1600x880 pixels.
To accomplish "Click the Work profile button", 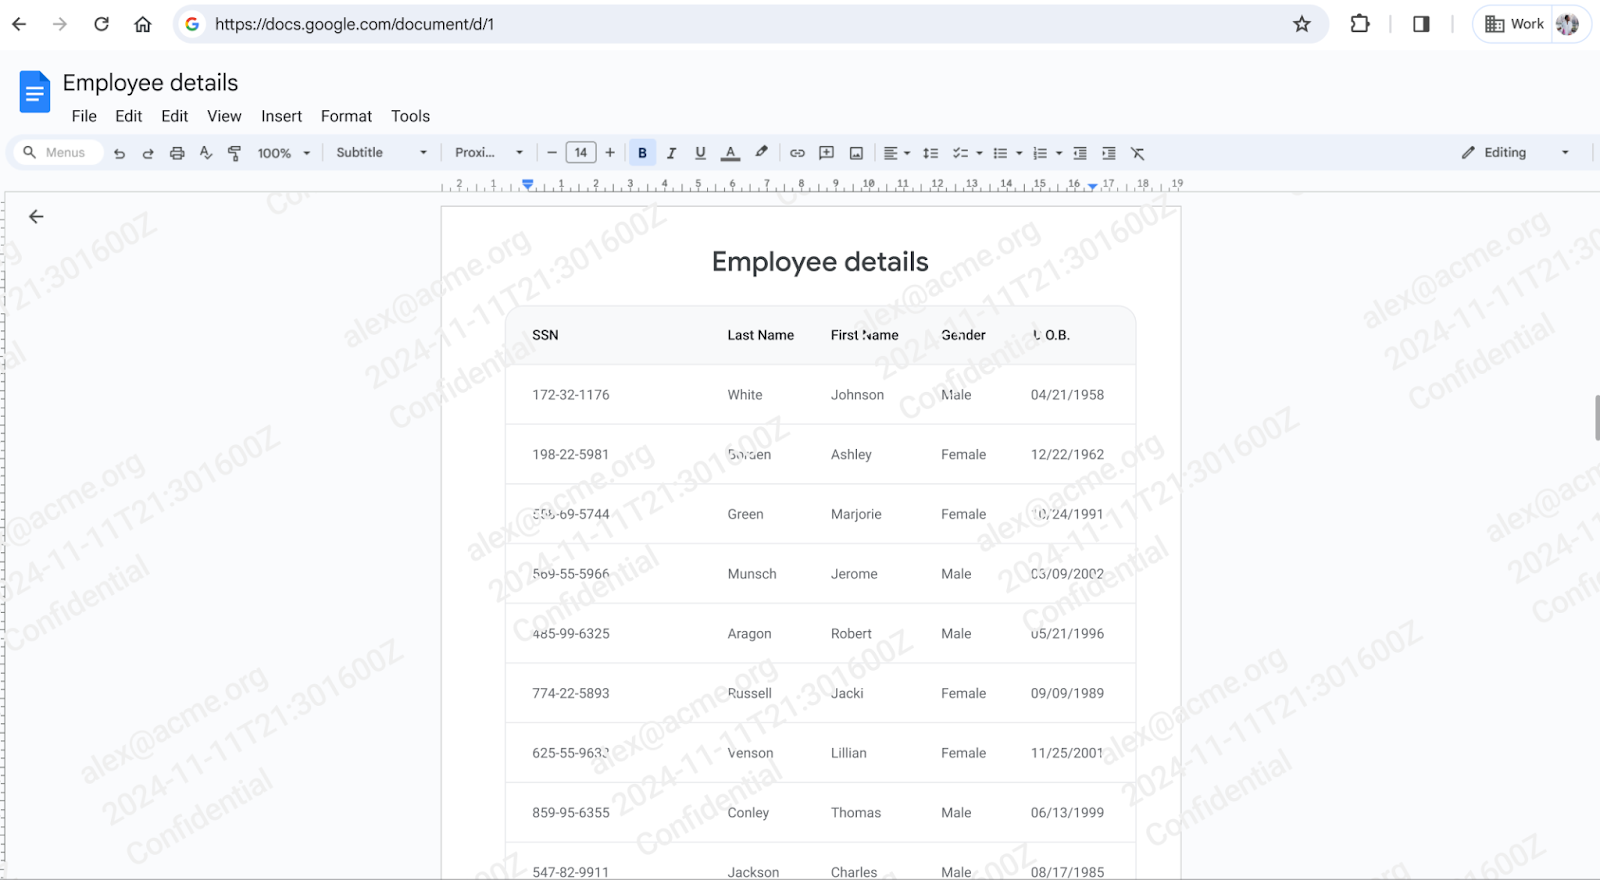I will [1514, 24].
